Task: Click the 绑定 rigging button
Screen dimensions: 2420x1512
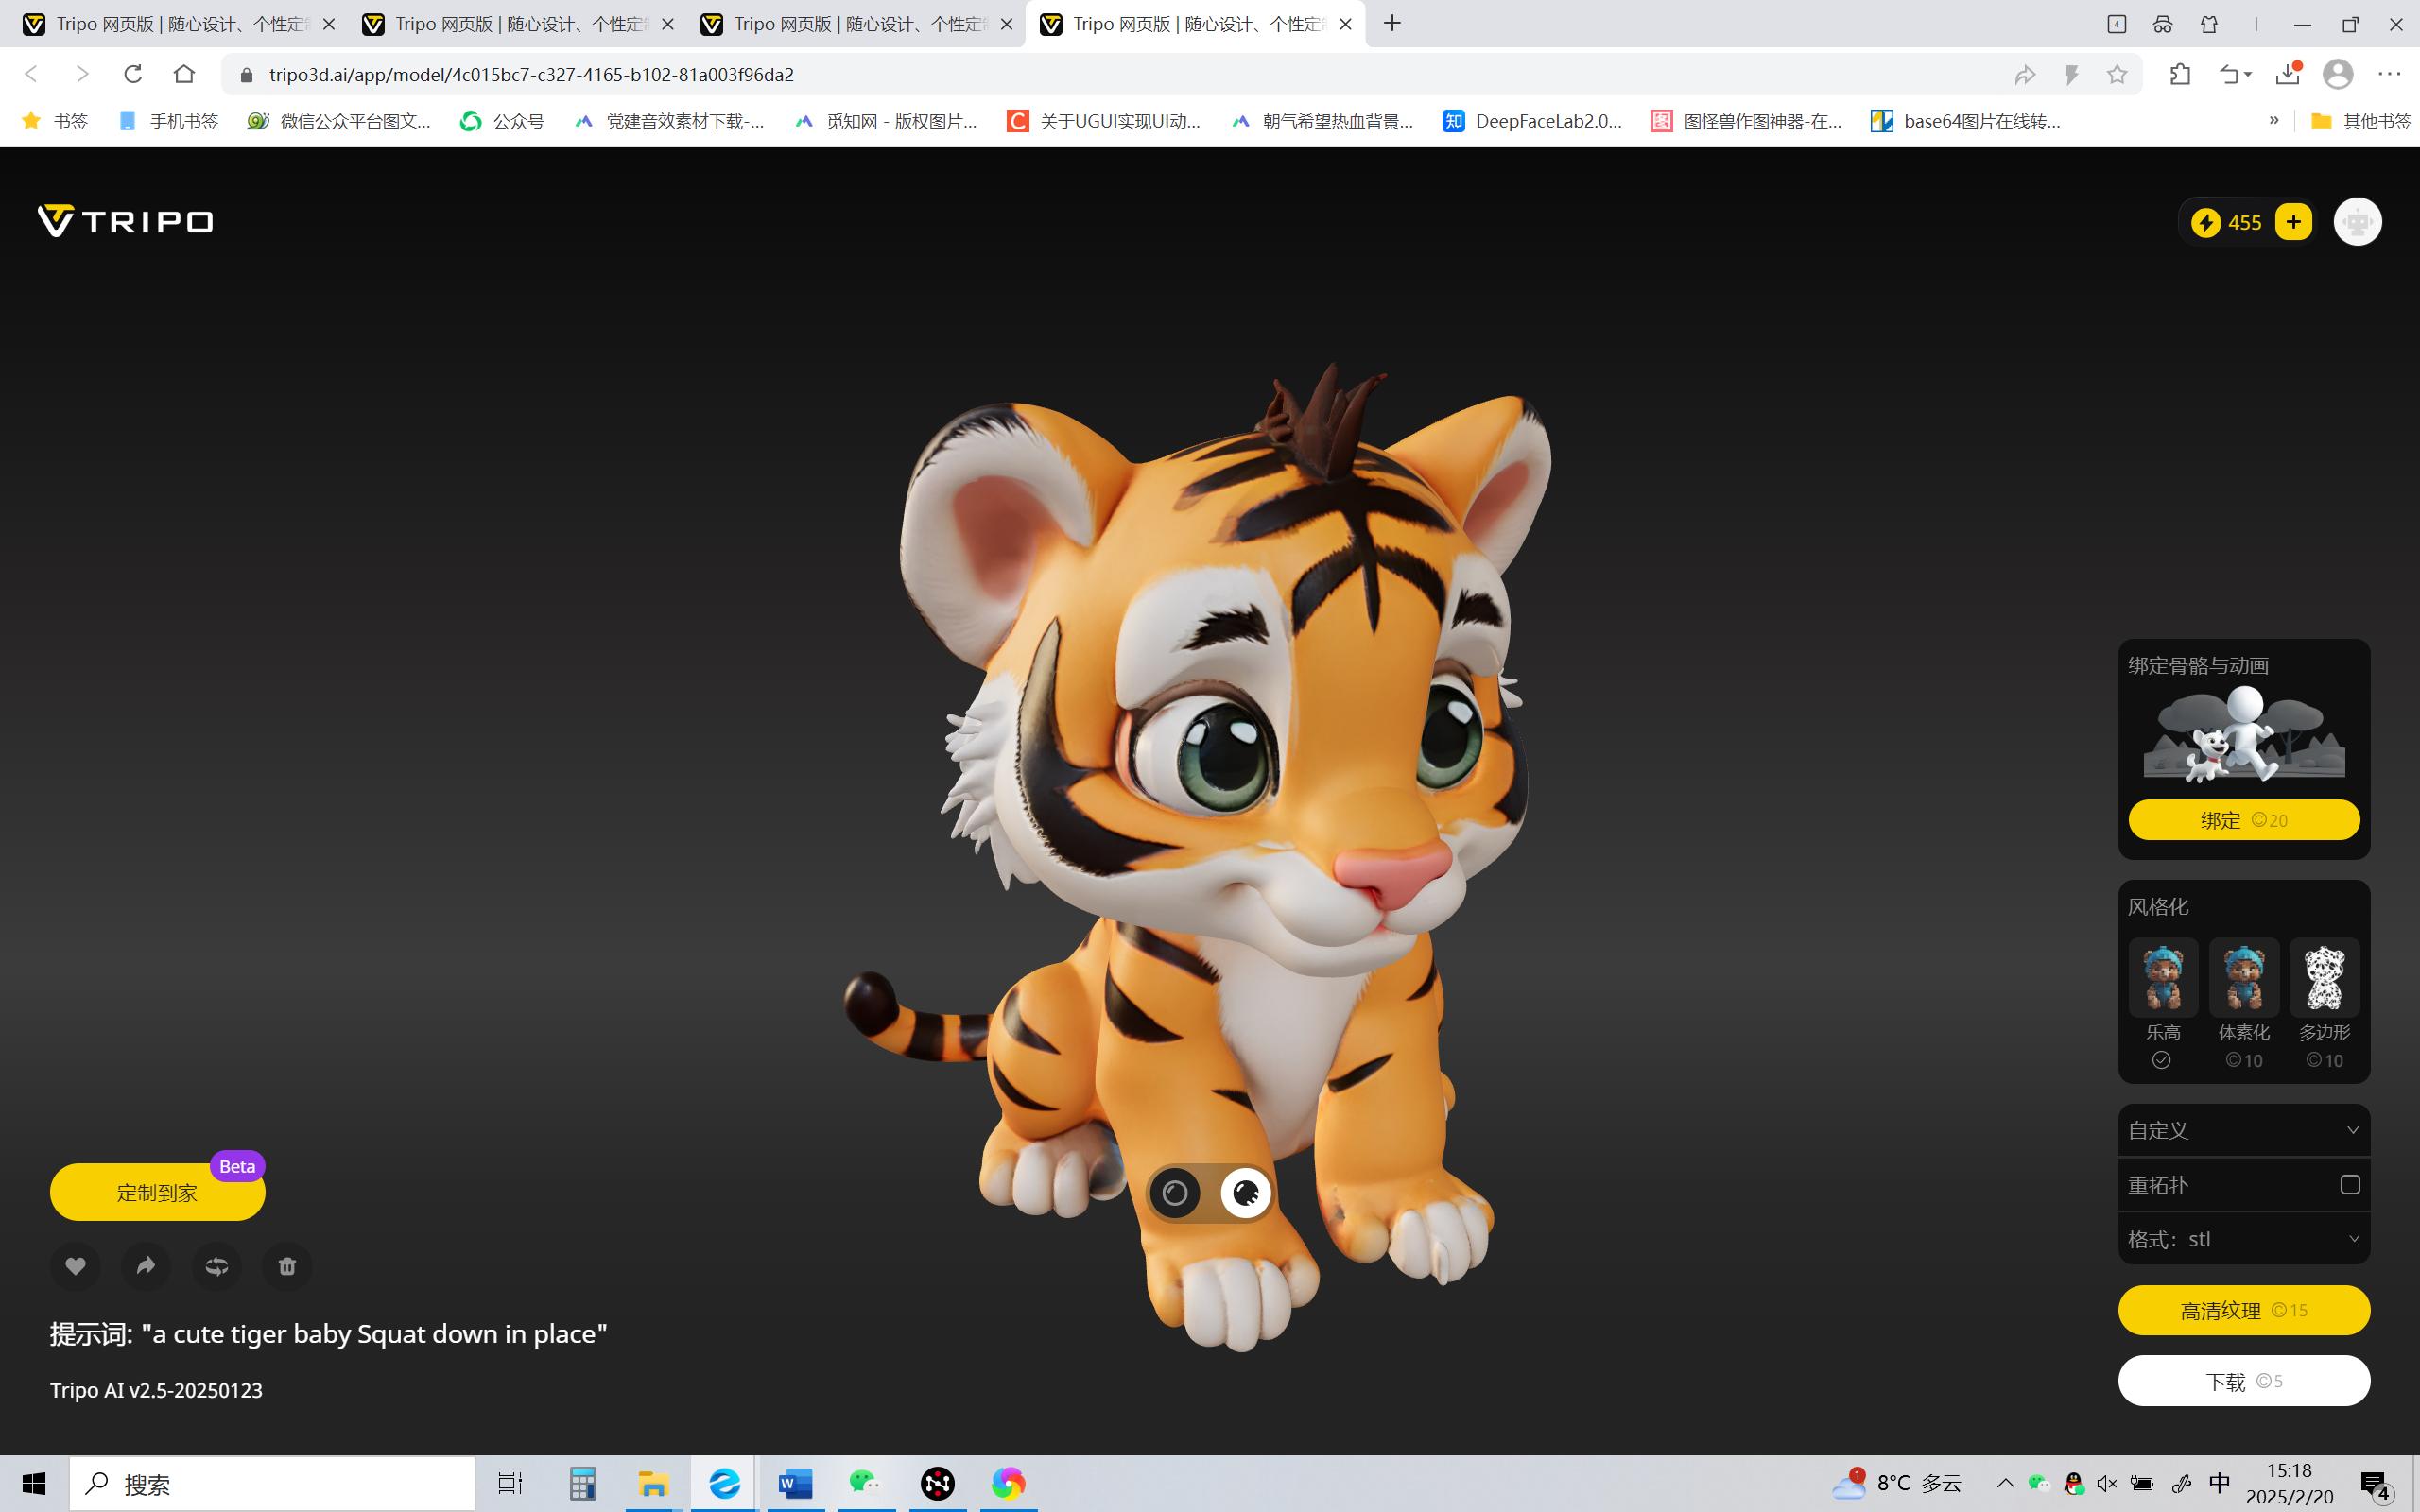Action: pyautogui.click(x=2244, y=820)
